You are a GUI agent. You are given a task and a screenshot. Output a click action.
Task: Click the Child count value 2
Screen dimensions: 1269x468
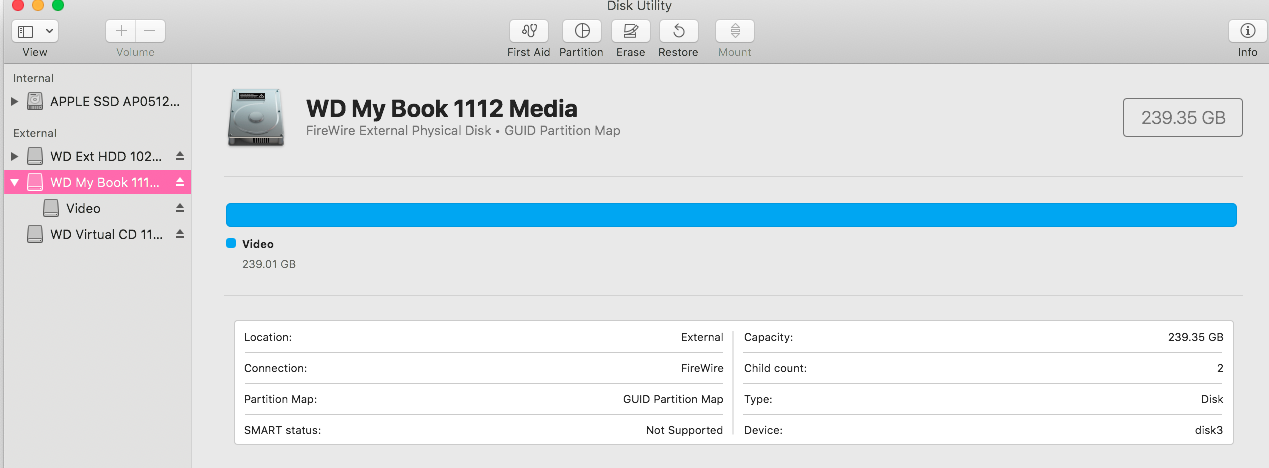[1220, 368]
